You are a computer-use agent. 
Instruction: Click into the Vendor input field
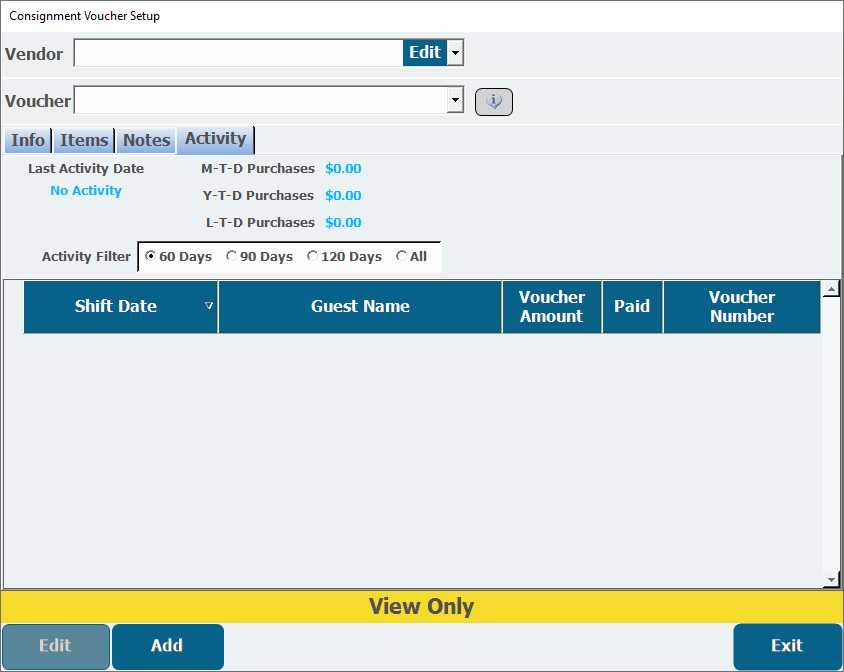pos(238,53)
